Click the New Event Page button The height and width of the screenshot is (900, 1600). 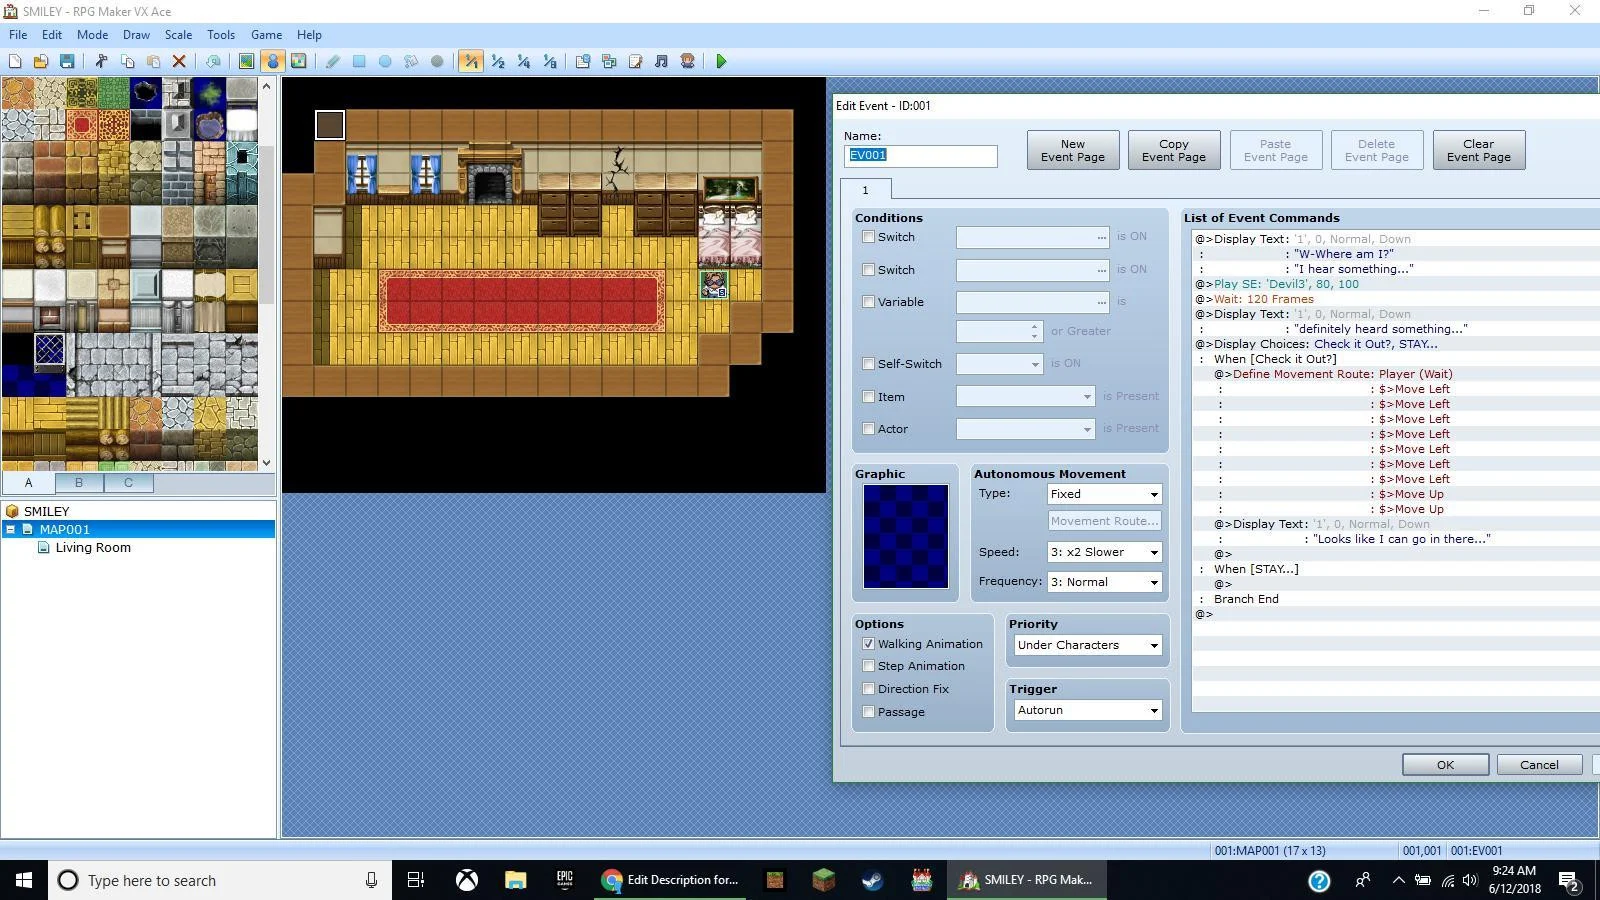[x=1073, y=150]
